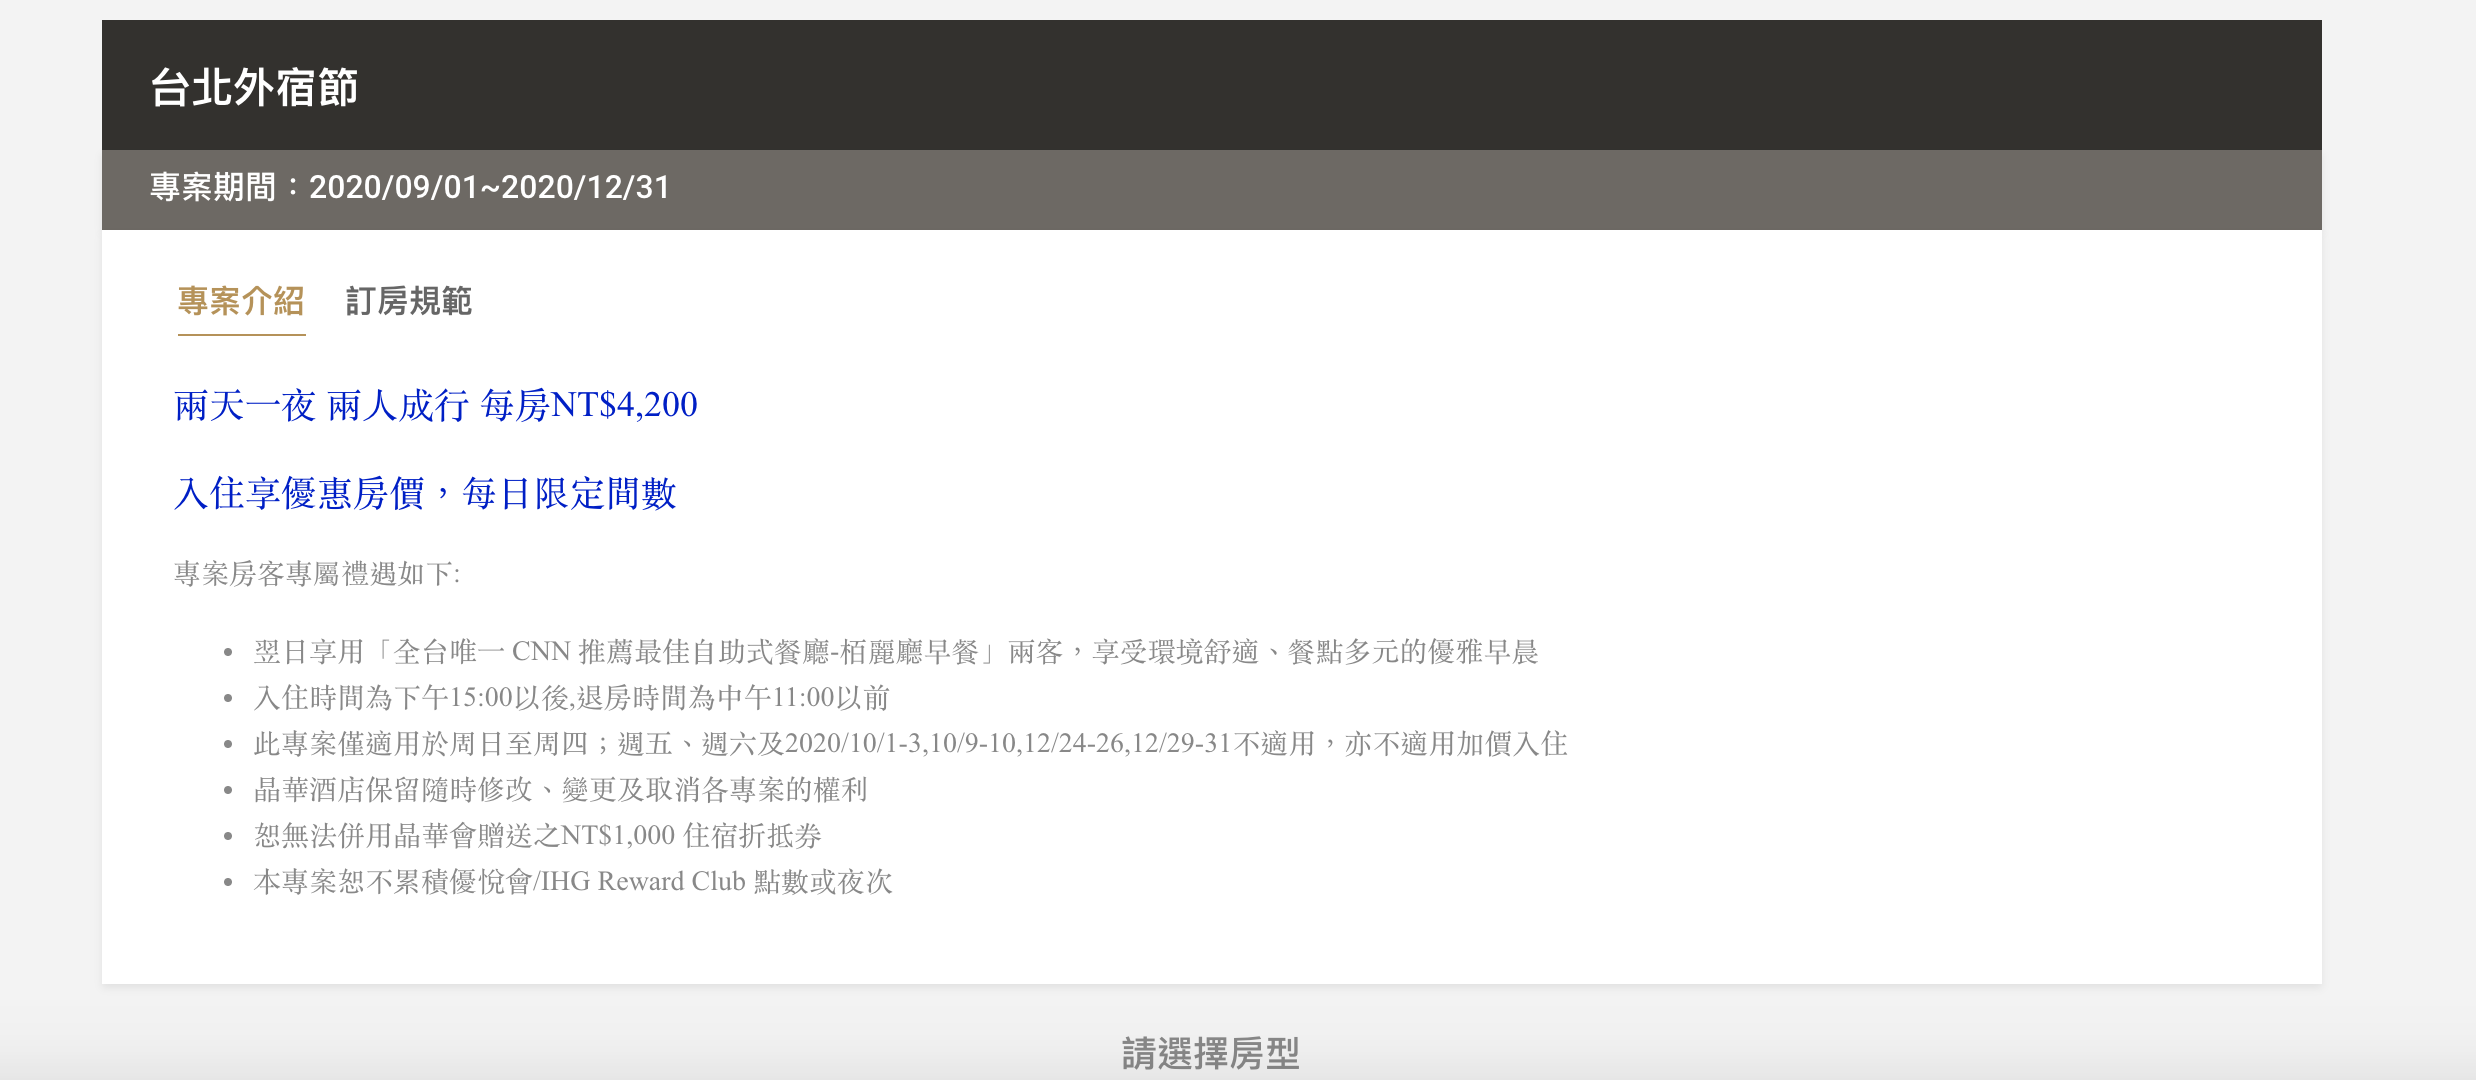This screenshot has width=2476, height=1080.
Task: Select the 每房NT$4,200 price headline
Action: click(436, 405)
